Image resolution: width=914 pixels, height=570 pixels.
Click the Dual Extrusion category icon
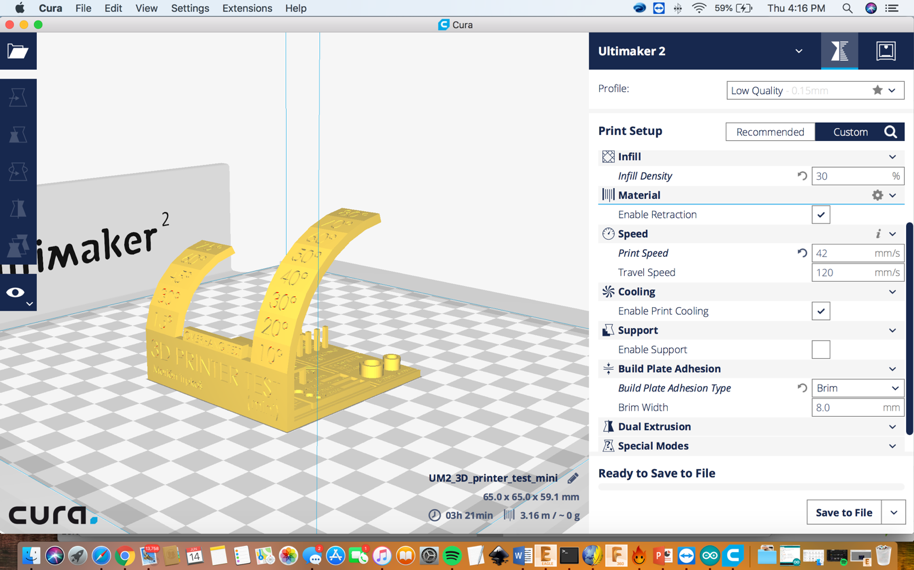pos(608,427)
